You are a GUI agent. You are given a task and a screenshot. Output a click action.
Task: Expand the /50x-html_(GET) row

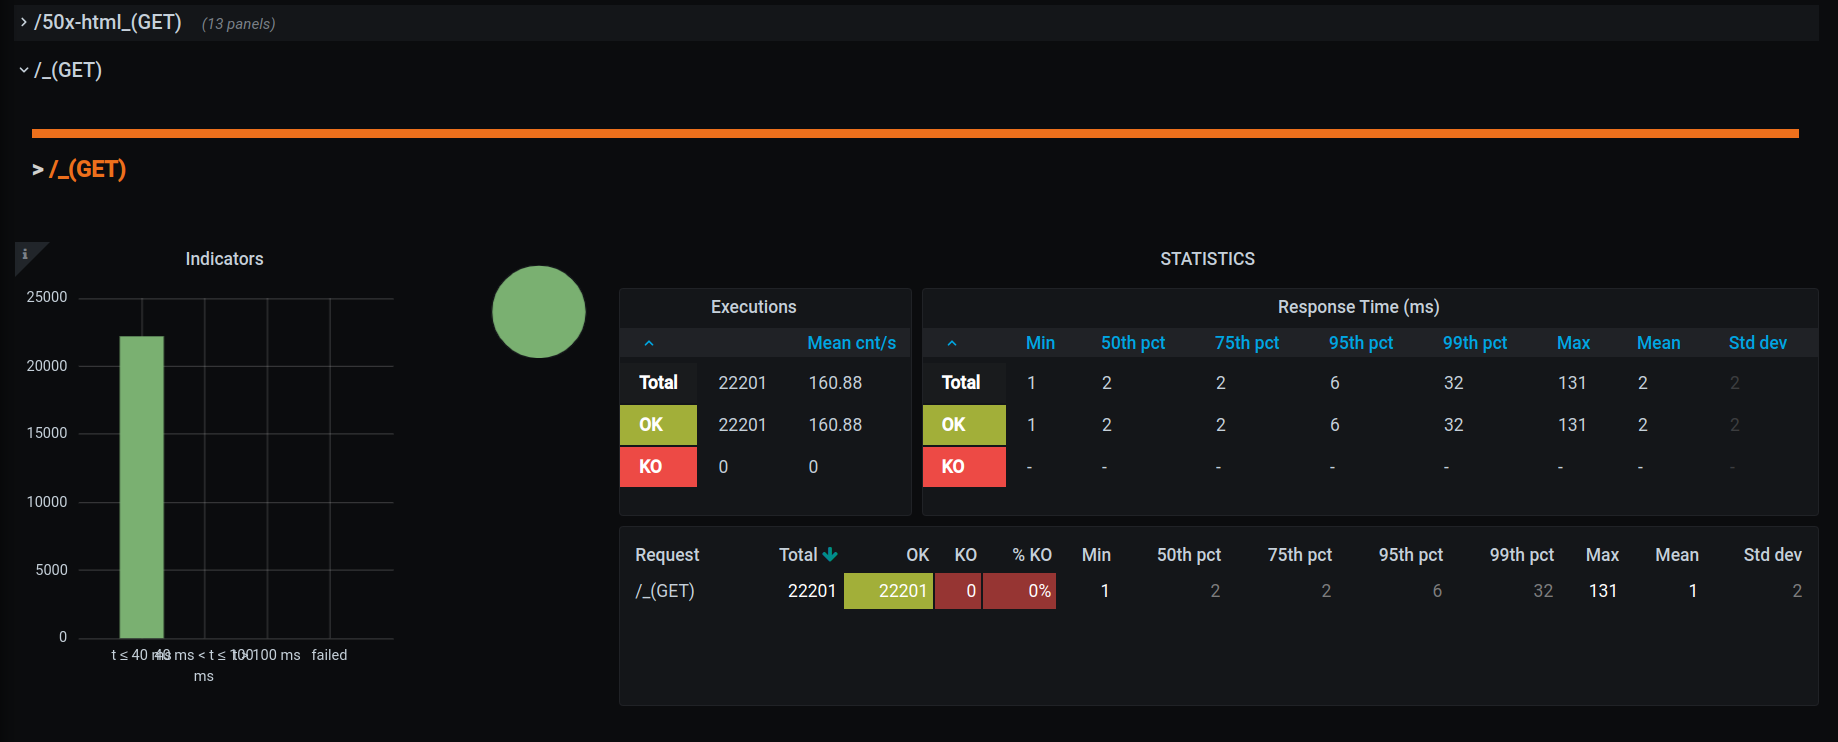107,22
